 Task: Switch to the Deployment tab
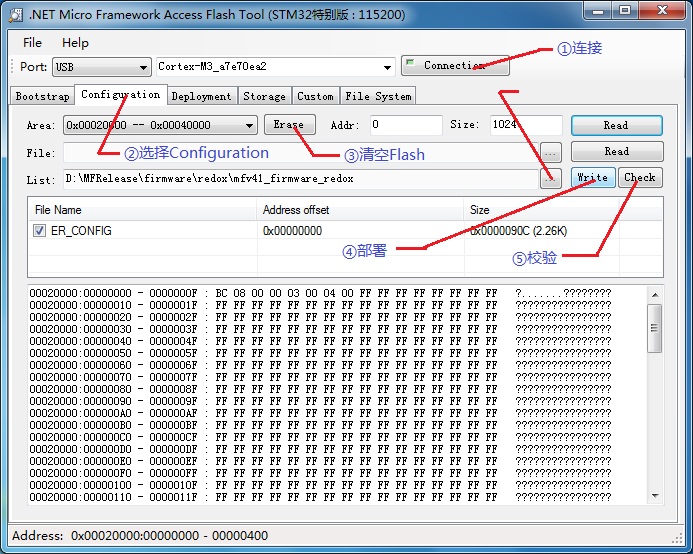tap(202, 96)
